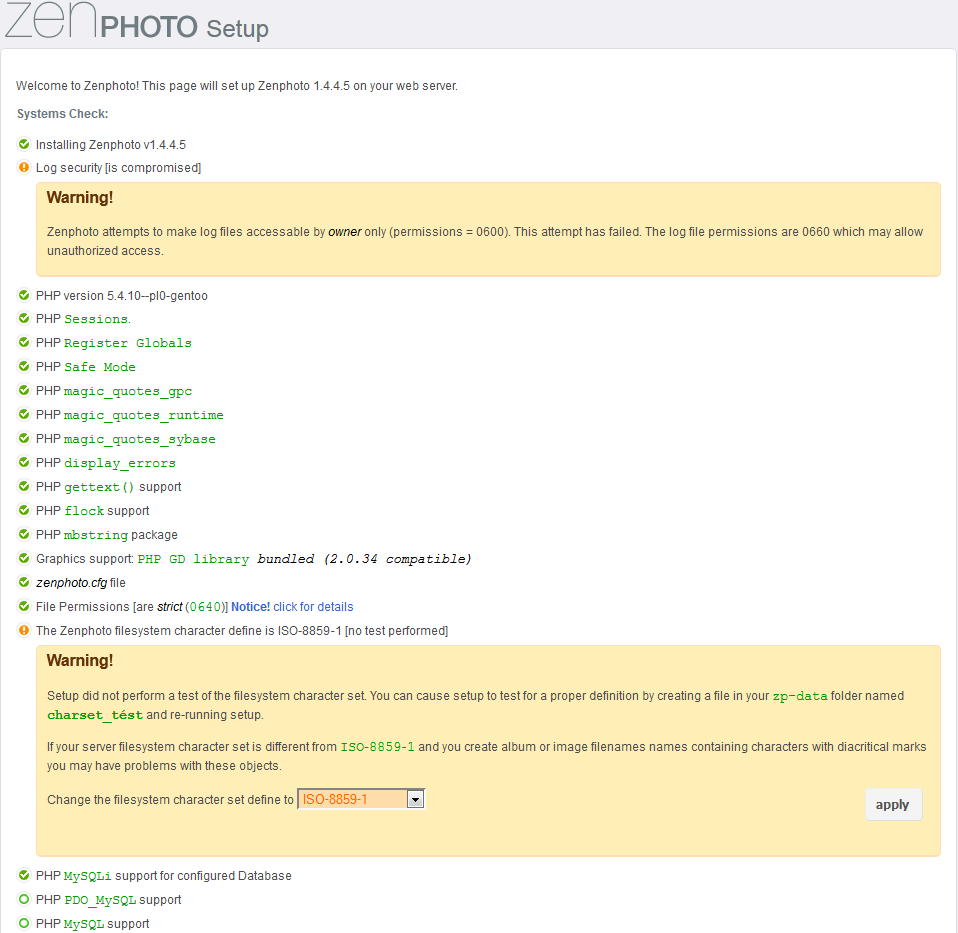The width and height of the screenshot is (958, 933).
Task: Click PHP version 5.4.10--pl0-gentoo text
Action: [122, 296]
